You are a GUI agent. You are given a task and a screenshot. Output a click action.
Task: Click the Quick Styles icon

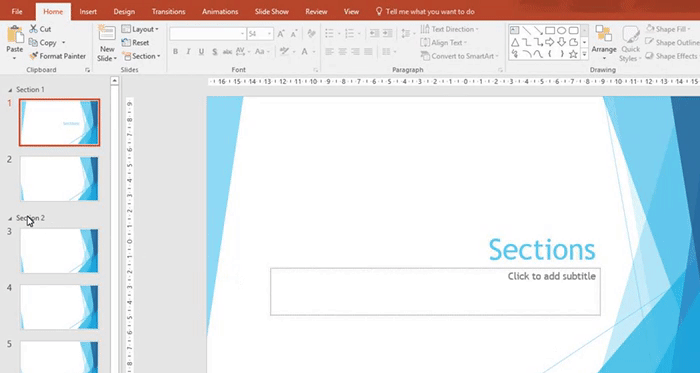[630, 36]
